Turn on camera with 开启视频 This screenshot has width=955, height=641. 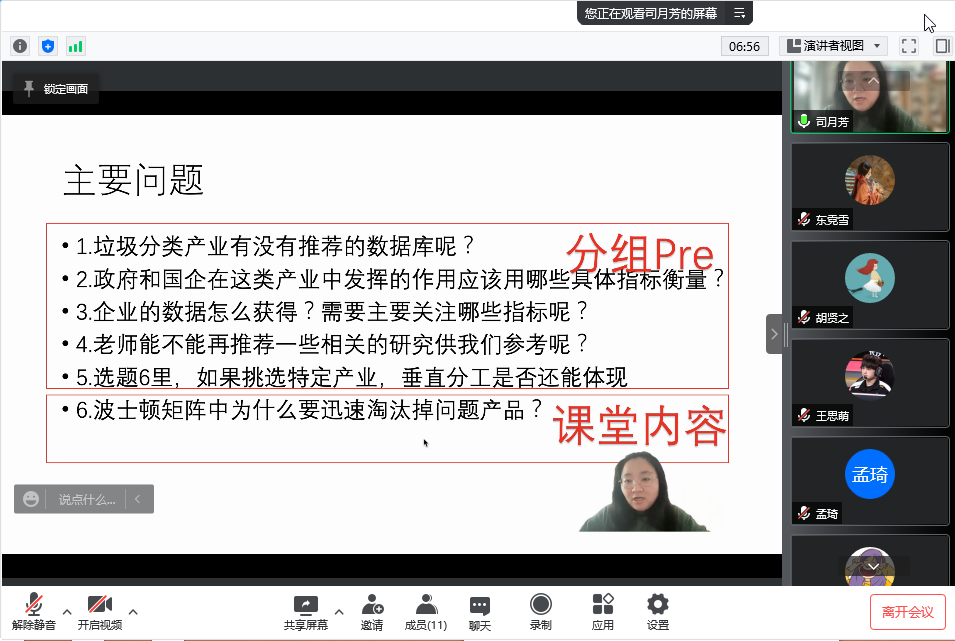pos(99,611)
